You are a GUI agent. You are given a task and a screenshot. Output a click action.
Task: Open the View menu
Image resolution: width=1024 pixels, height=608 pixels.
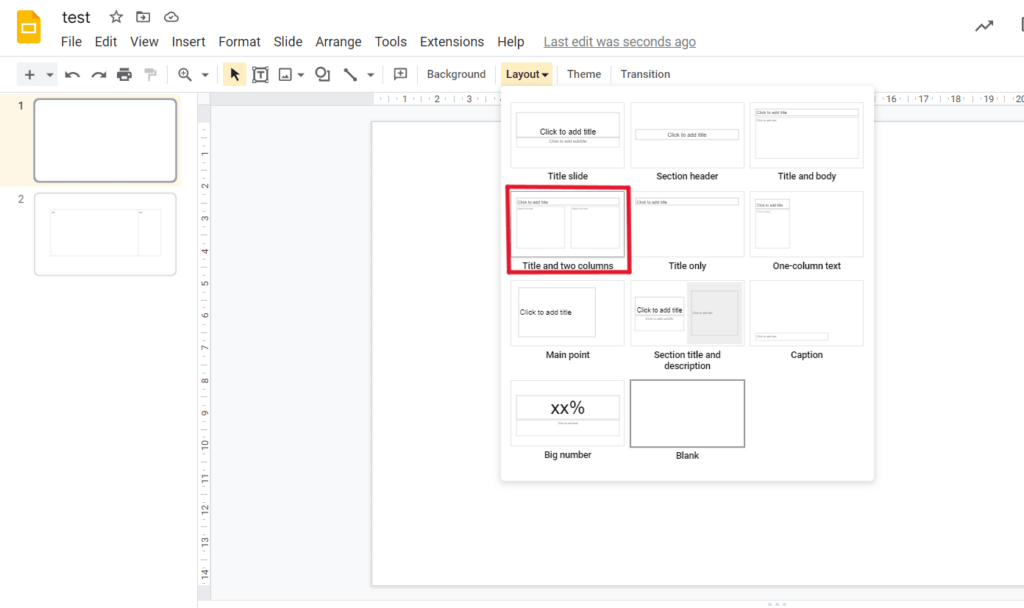pos(144,42)
